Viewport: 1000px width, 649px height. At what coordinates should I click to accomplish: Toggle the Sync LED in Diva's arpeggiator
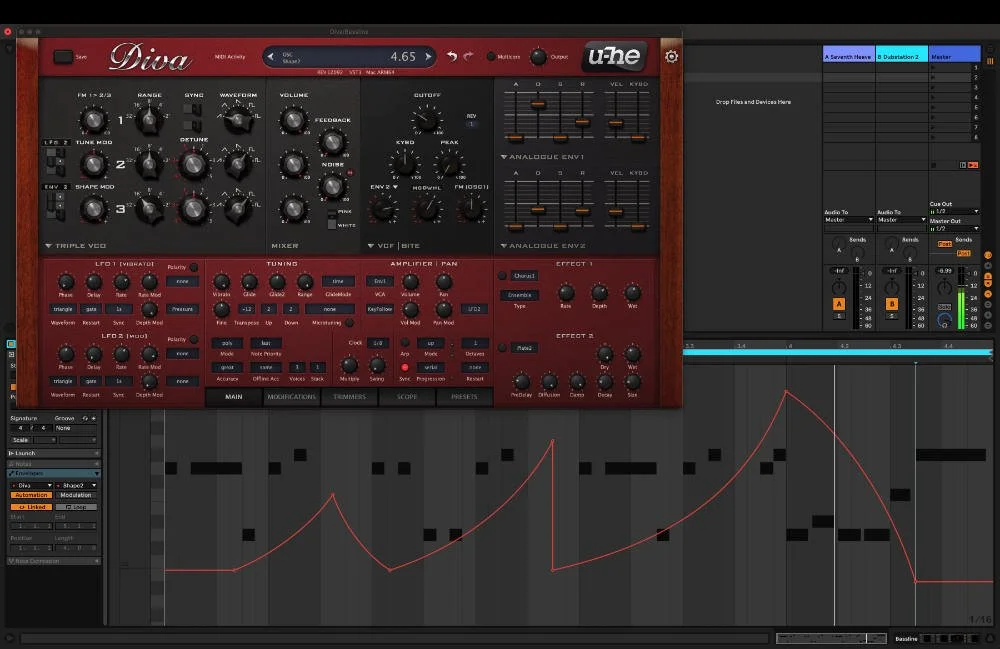tap(405, 368)
